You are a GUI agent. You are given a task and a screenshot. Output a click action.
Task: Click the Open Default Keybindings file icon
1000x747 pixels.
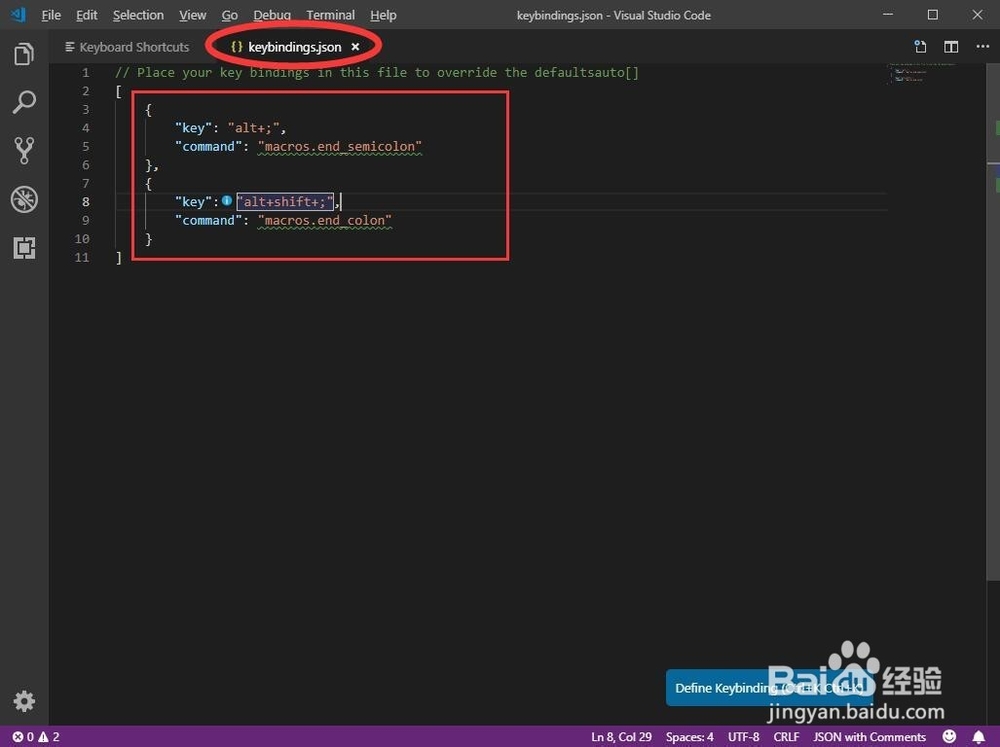point(920,47)
